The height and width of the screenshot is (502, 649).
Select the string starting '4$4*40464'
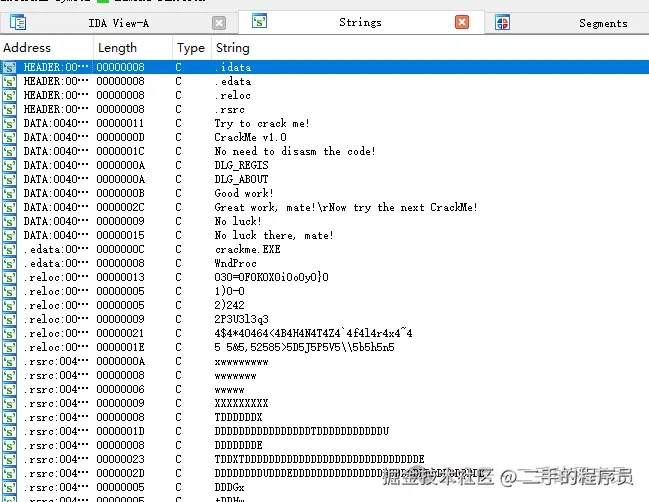click(313, 333)
